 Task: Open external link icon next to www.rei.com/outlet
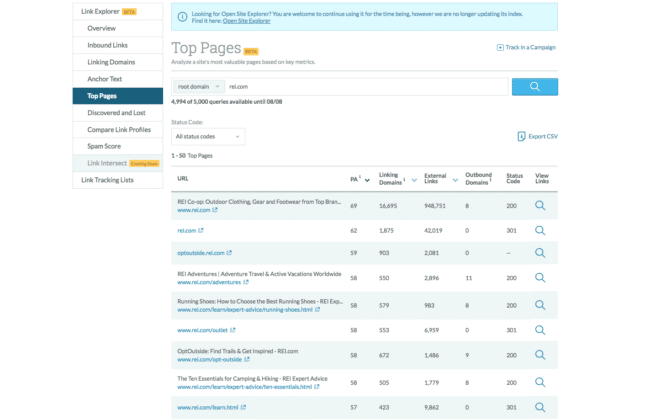[x=233, y=330]
